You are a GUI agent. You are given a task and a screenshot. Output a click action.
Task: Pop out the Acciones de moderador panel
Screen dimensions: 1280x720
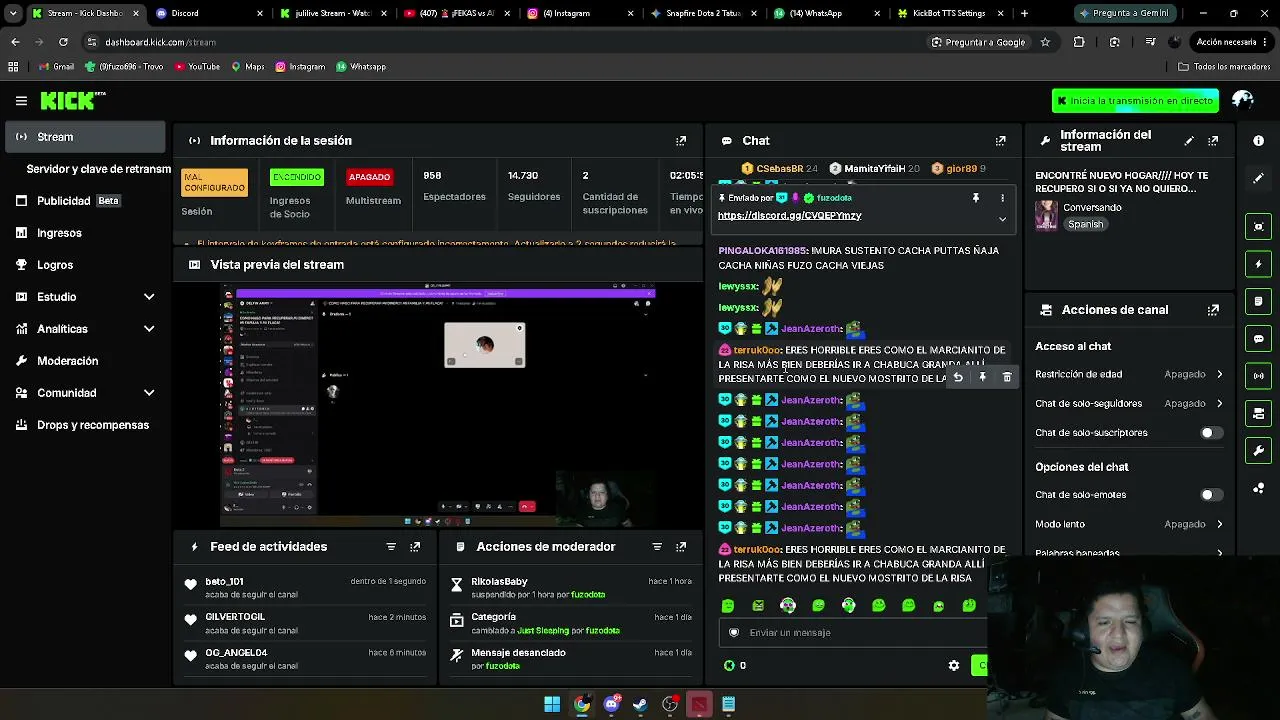point(681,547)
